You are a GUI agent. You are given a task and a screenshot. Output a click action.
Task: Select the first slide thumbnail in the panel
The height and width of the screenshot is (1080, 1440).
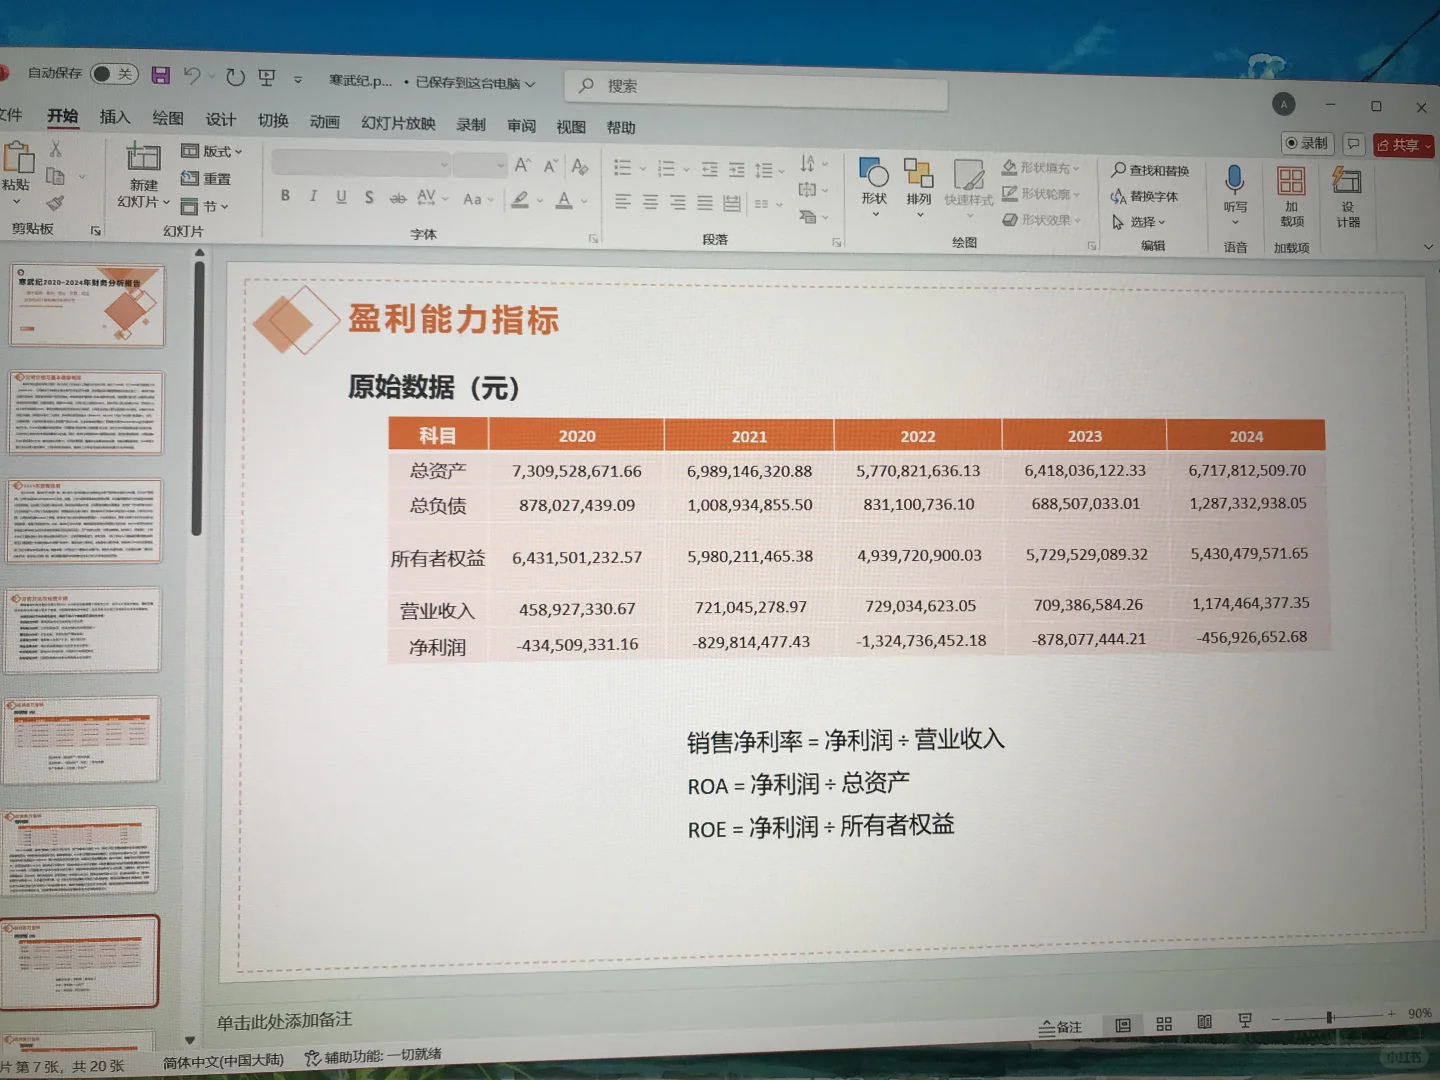point(87,306)
